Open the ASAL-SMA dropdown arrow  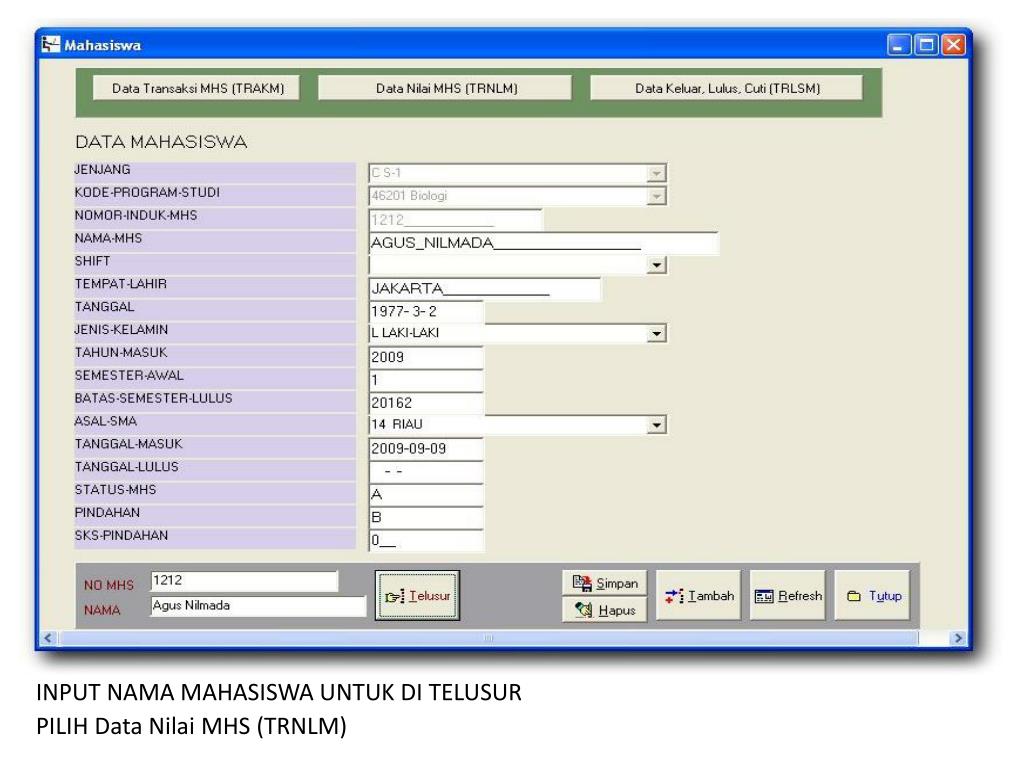tap(656, 424)
